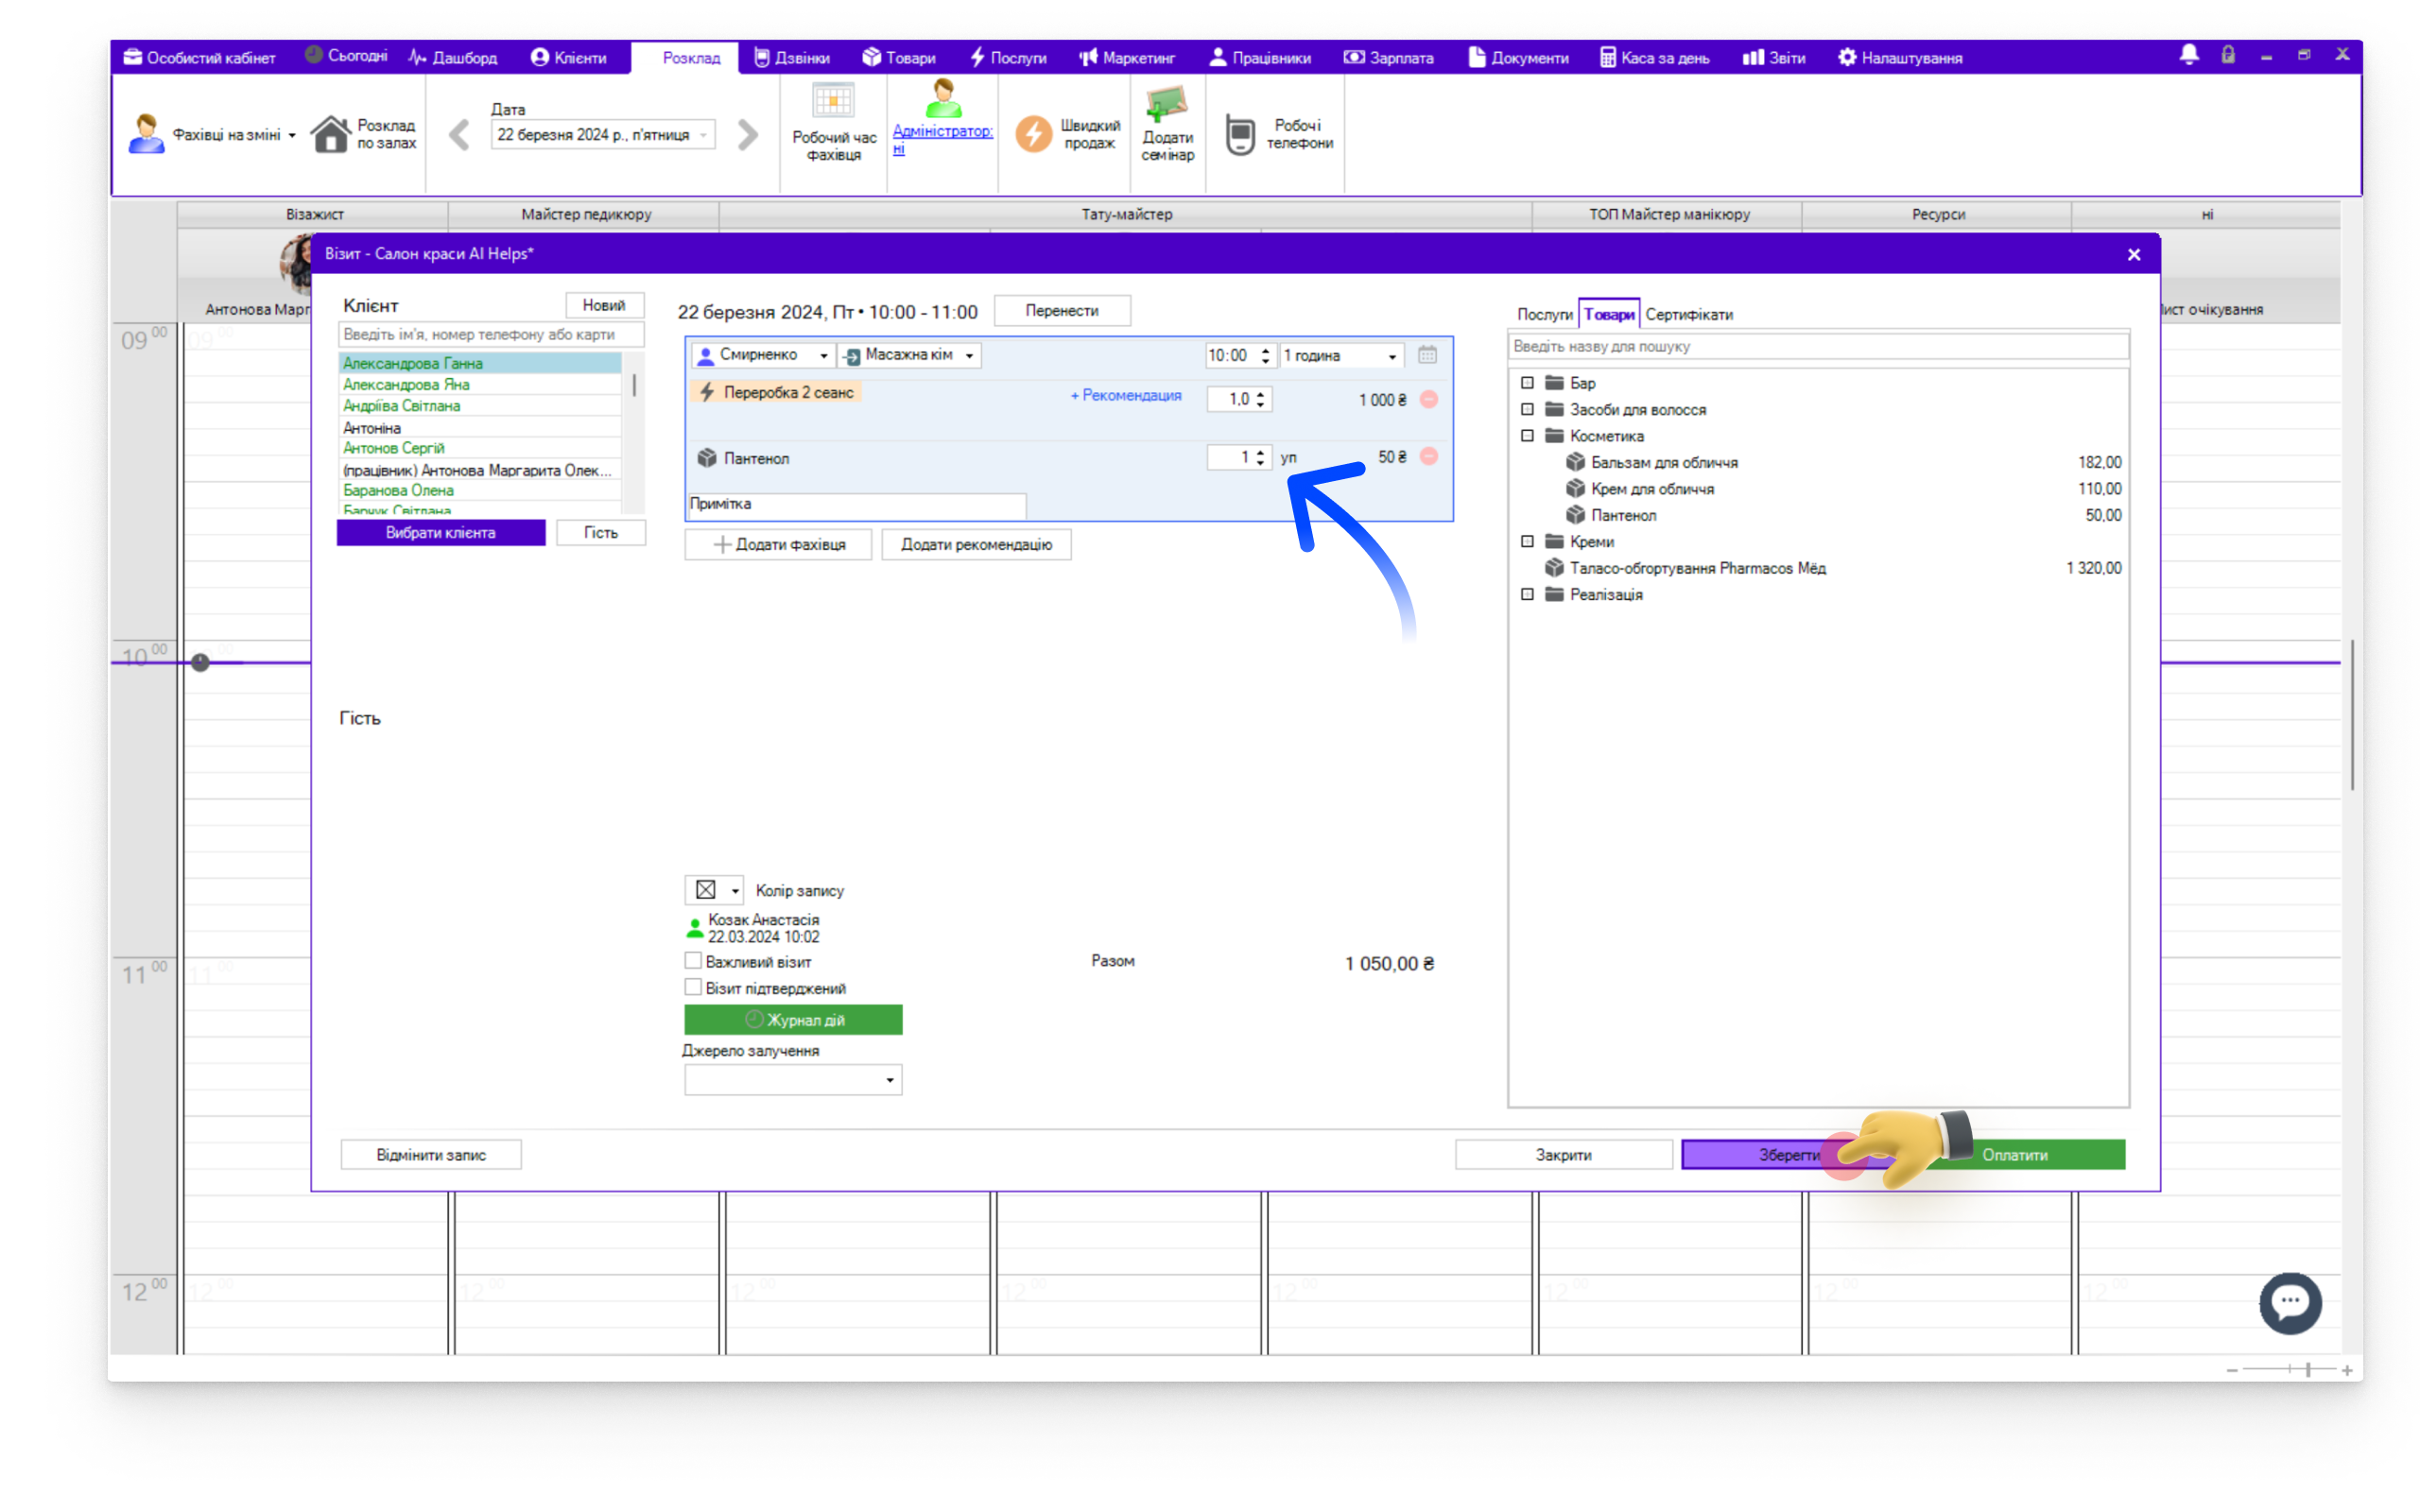The width and height of the screenshot is (2420, 1512).
Task: Close the Візит dialog window
Action: pos(2133,255)
